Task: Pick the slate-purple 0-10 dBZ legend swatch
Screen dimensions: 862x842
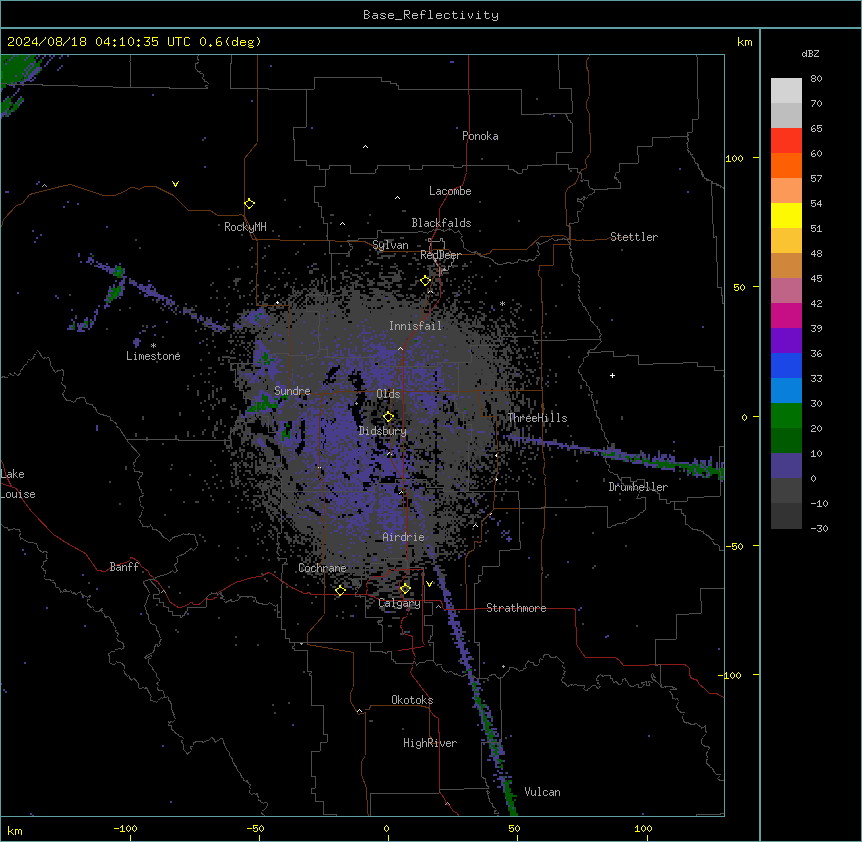Action: (x=786, y=466)
